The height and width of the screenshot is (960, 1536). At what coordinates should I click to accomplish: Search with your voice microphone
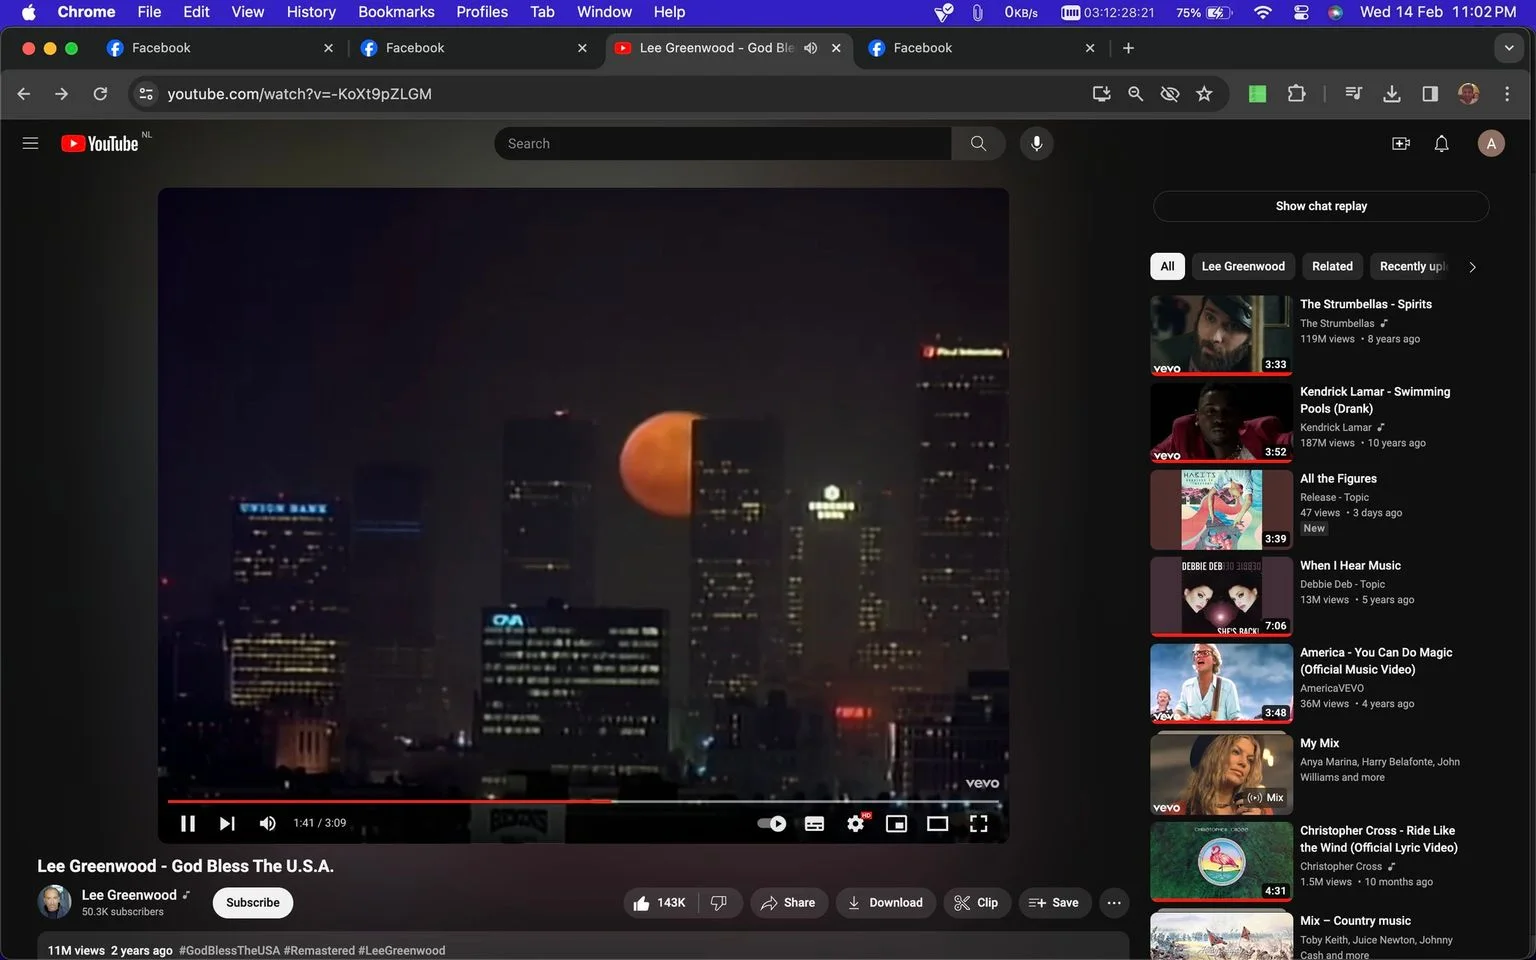pyautogui.click(x=1037, y=143)
